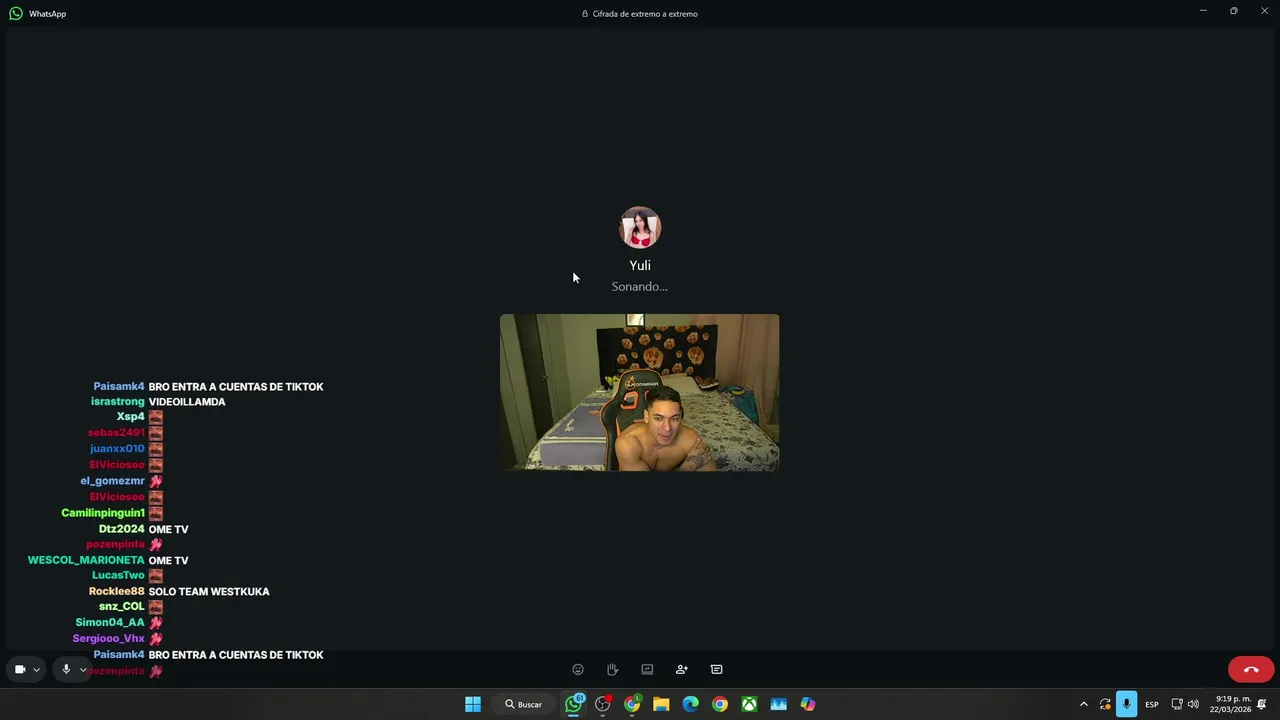Click username Rocklee88 in chat
The width and height of the screenshot is (1280, 720).
(x=117, y=592)
